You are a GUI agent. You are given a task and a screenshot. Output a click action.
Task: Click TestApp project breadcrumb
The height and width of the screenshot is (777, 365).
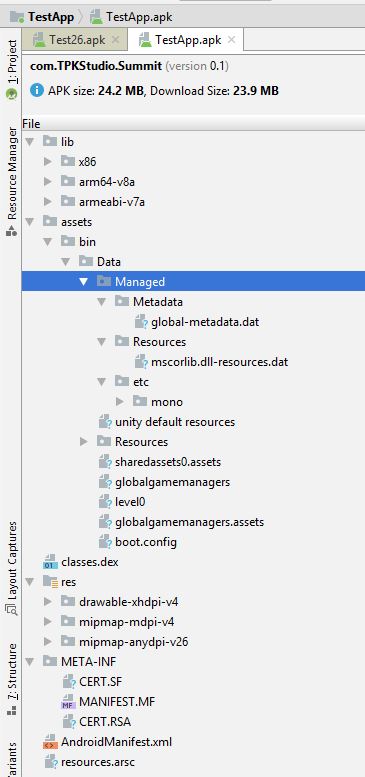tap(42, 17)
